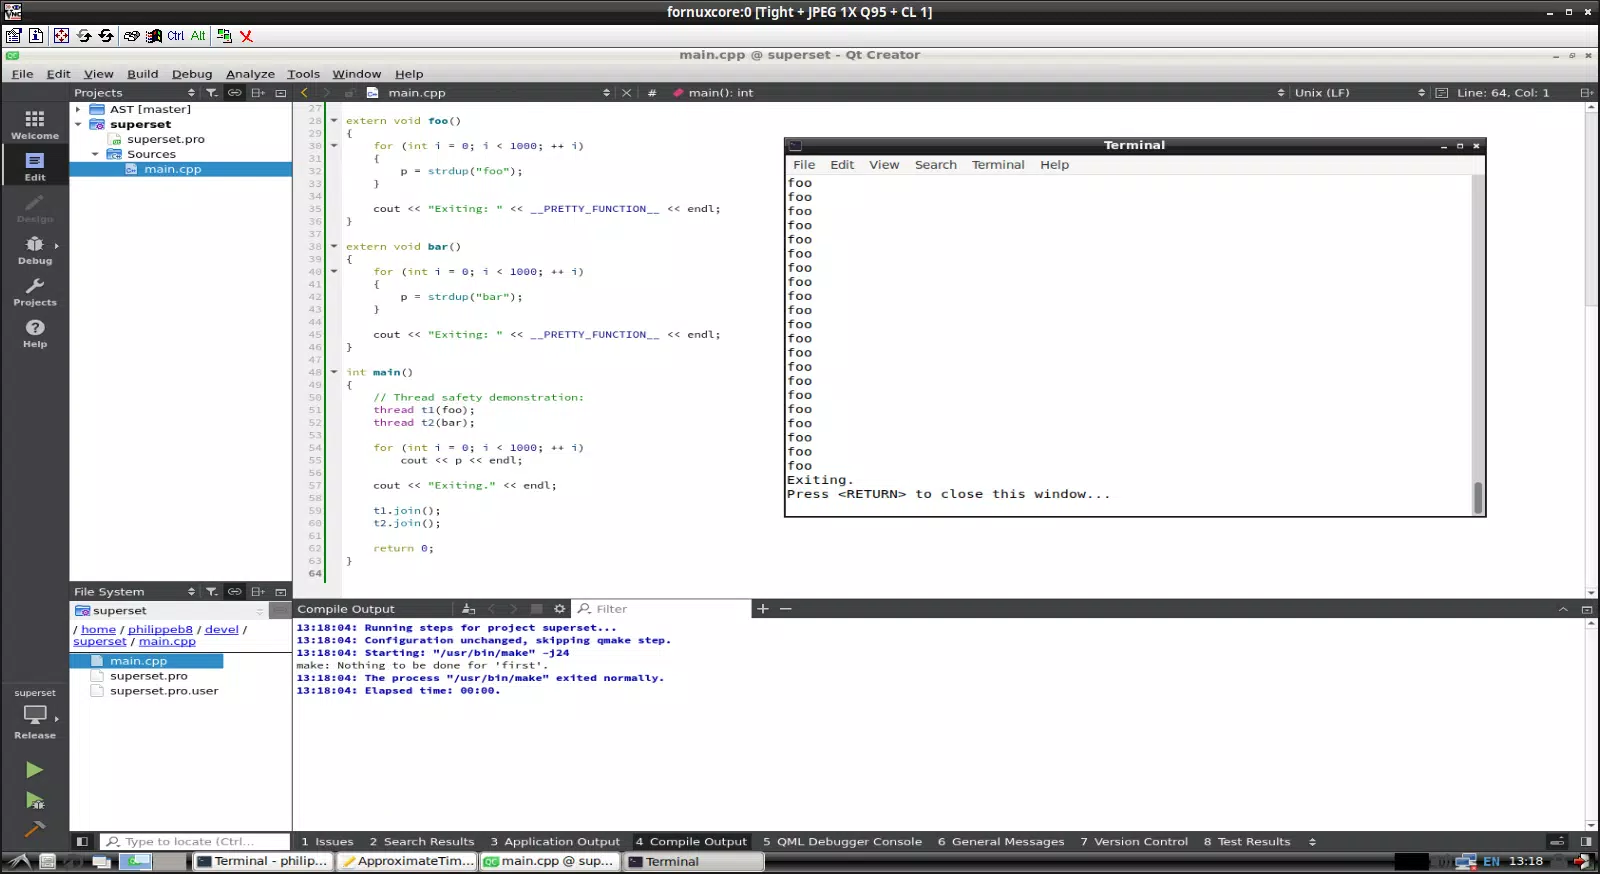1600x874 pixels.
Task: Collapse the foo() function fold marker
Action: [334, 121]
